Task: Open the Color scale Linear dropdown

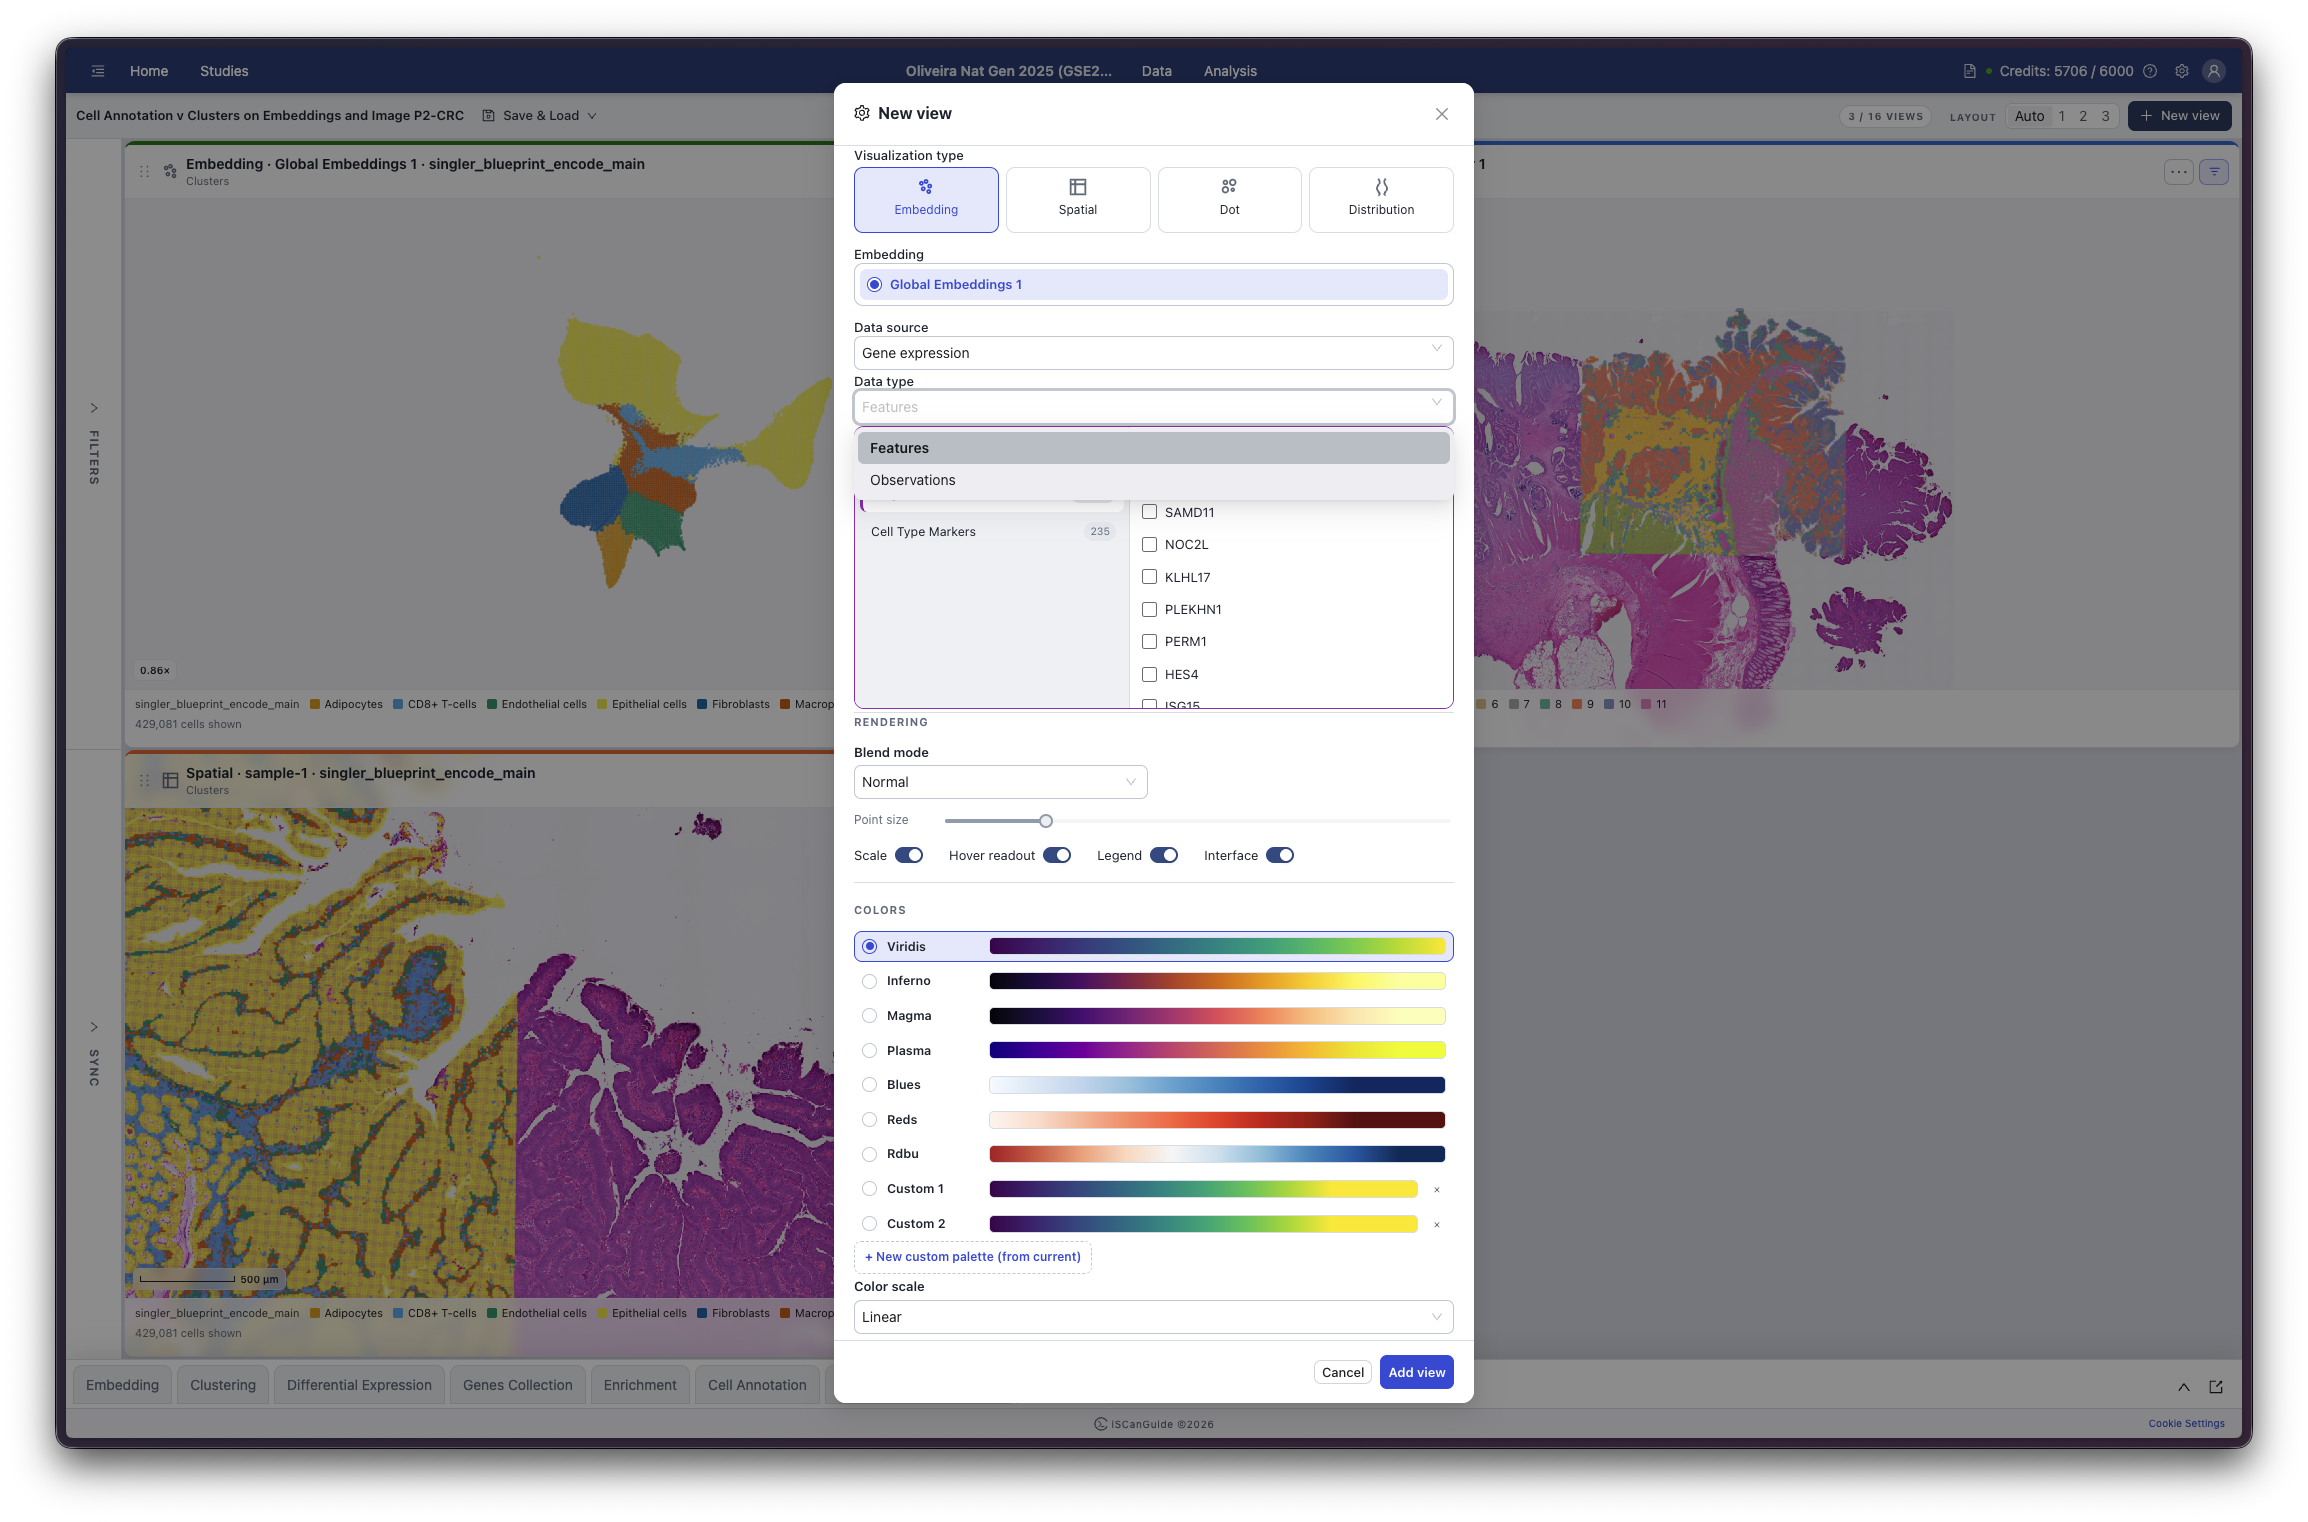Action: [1153, 1317]
